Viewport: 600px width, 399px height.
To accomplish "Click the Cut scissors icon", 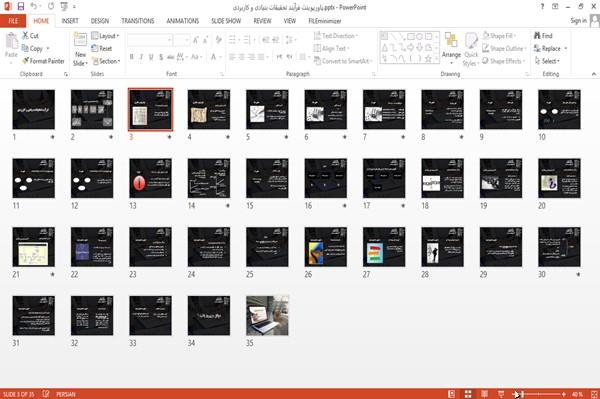I will coord(25,36).
